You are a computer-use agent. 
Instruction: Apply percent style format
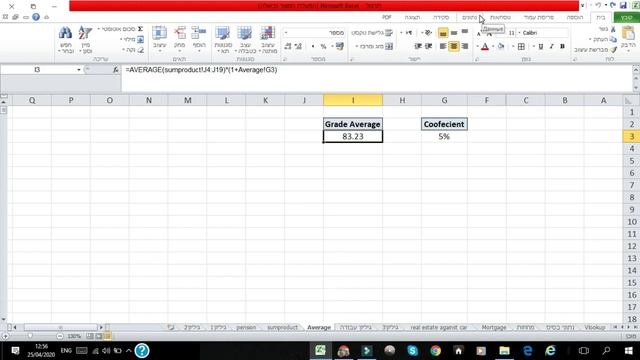coord(323,47)
